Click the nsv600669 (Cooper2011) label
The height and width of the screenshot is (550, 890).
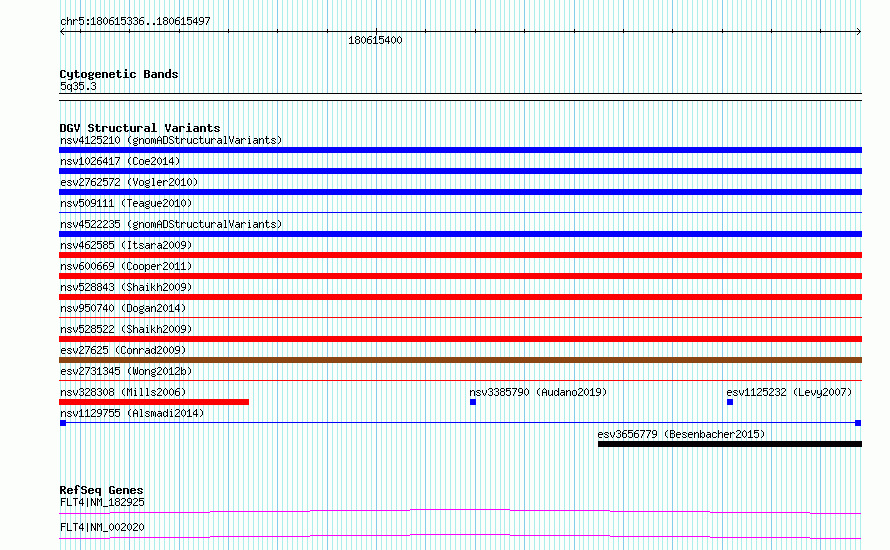pyautogui.click(x=126, y=266)
